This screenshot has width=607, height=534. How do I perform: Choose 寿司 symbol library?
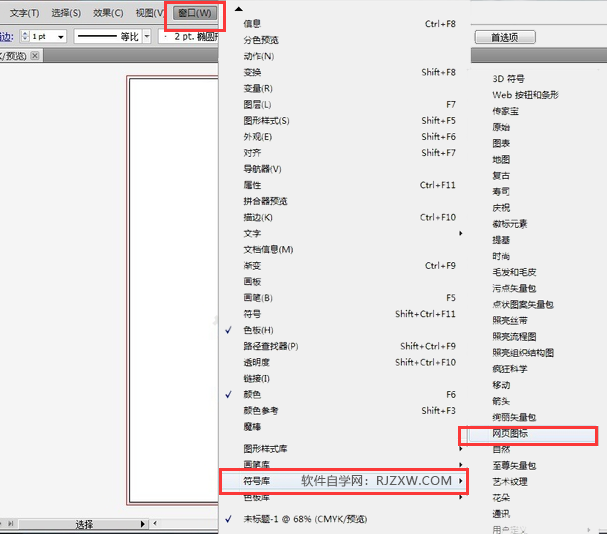click(501, 192)
